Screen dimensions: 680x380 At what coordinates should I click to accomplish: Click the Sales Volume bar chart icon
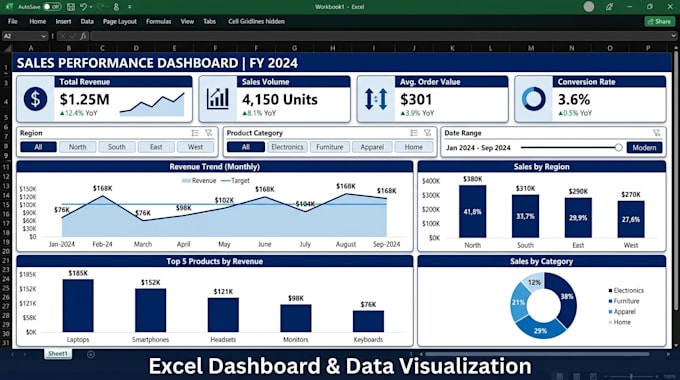point(218,98)
